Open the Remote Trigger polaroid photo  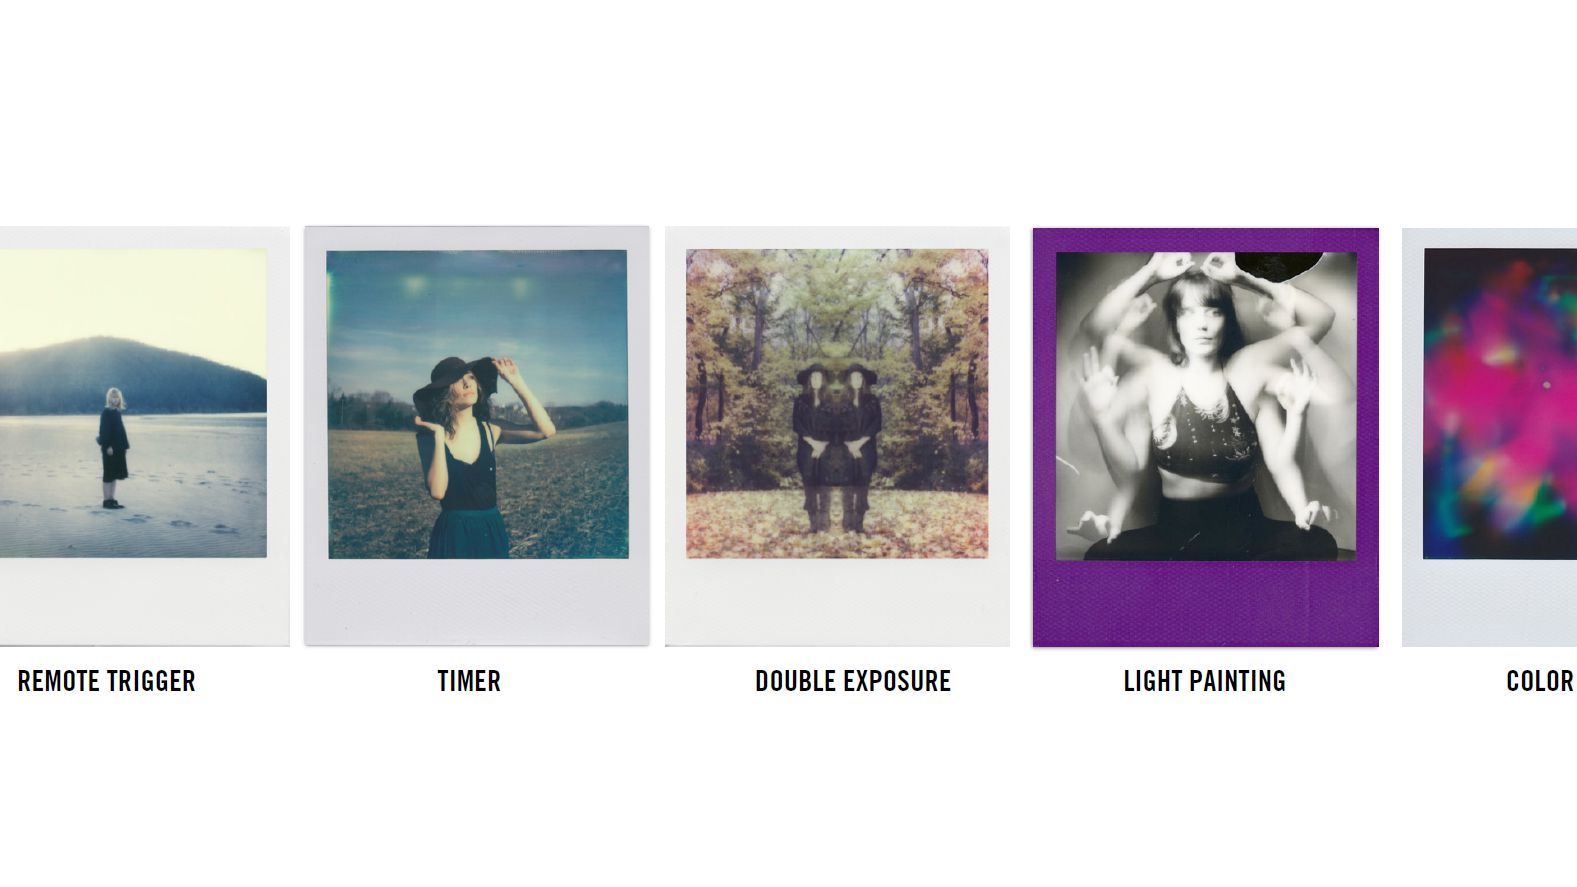coord(143,436)
